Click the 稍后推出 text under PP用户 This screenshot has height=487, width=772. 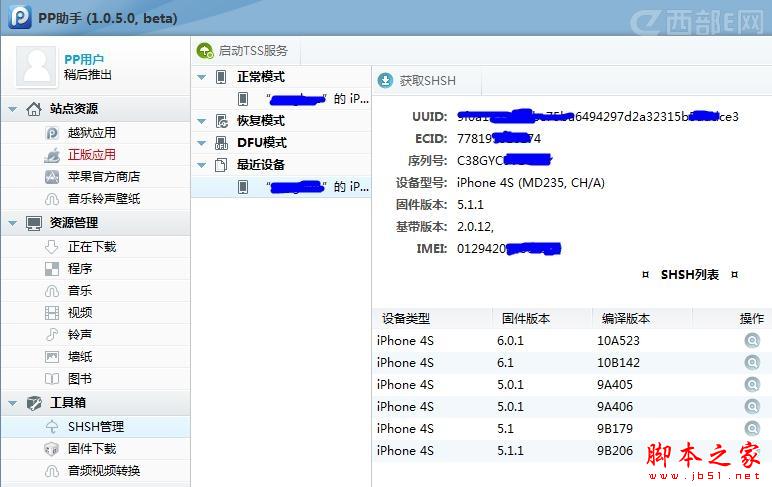pos(88,75)
